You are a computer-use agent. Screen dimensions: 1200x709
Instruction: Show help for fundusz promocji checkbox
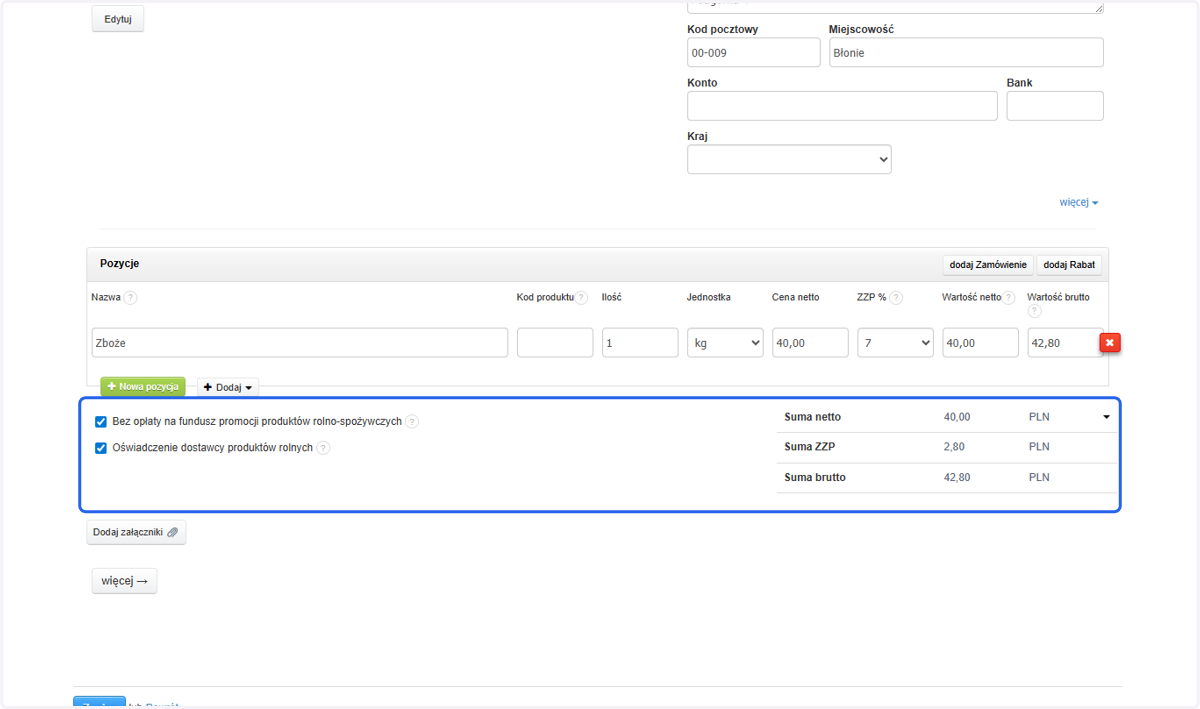(412, 422)
